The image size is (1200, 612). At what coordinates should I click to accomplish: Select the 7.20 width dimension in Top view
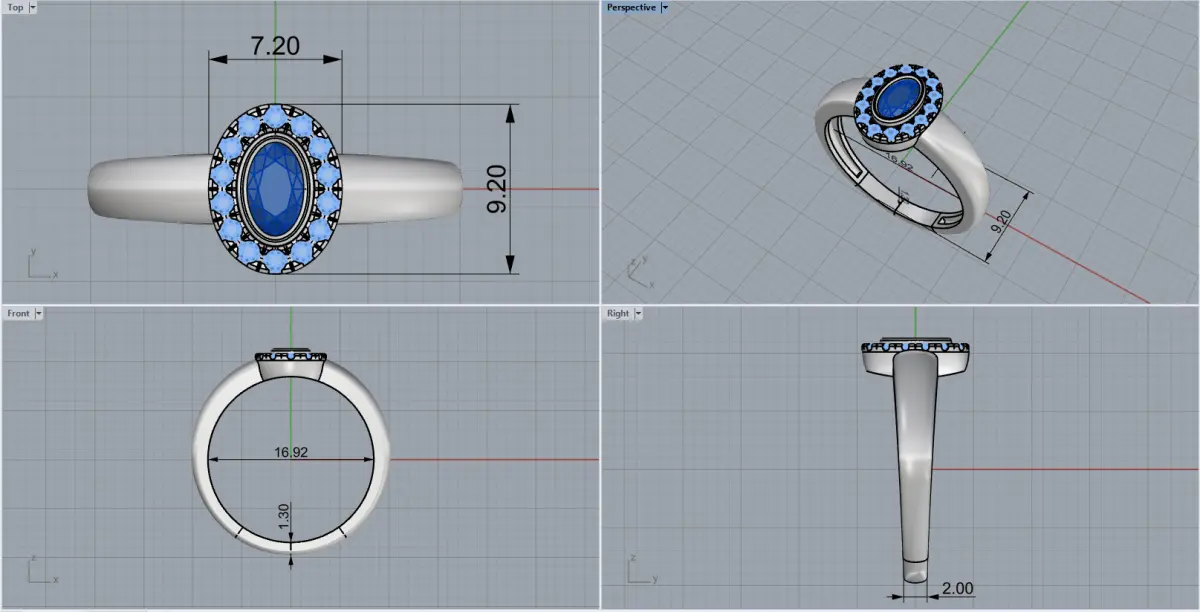275,46
